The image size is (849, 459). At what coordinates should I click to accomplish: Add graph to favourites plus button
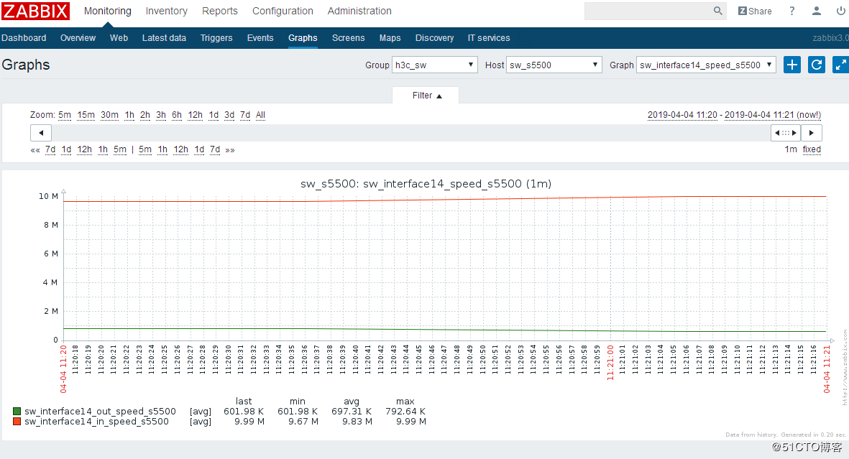click(792, 65)
